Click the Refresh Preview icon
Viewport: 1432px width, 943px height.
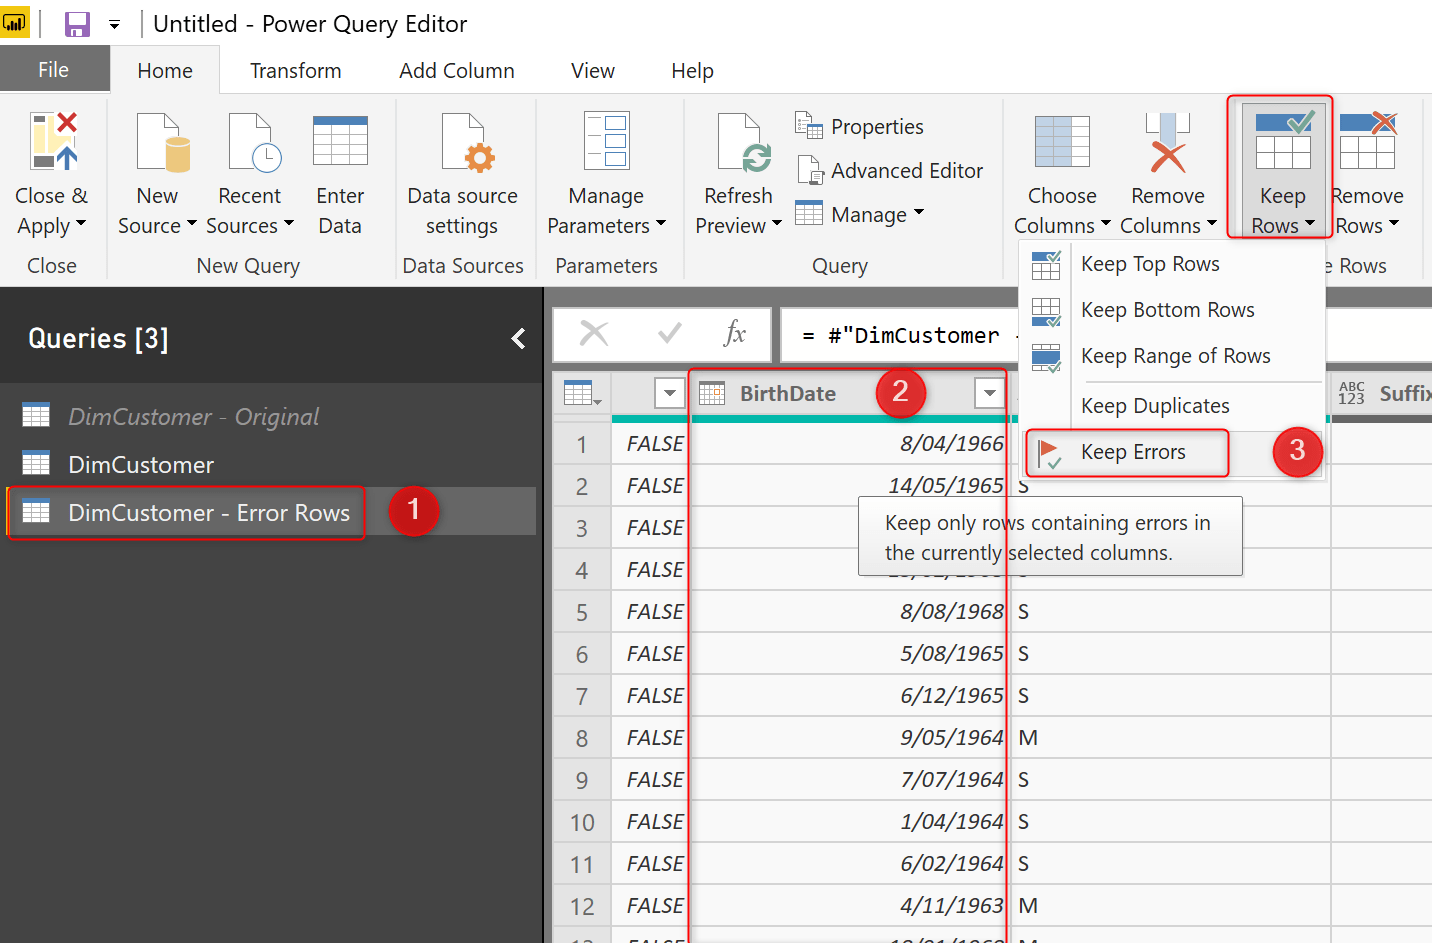pos(742,141)
